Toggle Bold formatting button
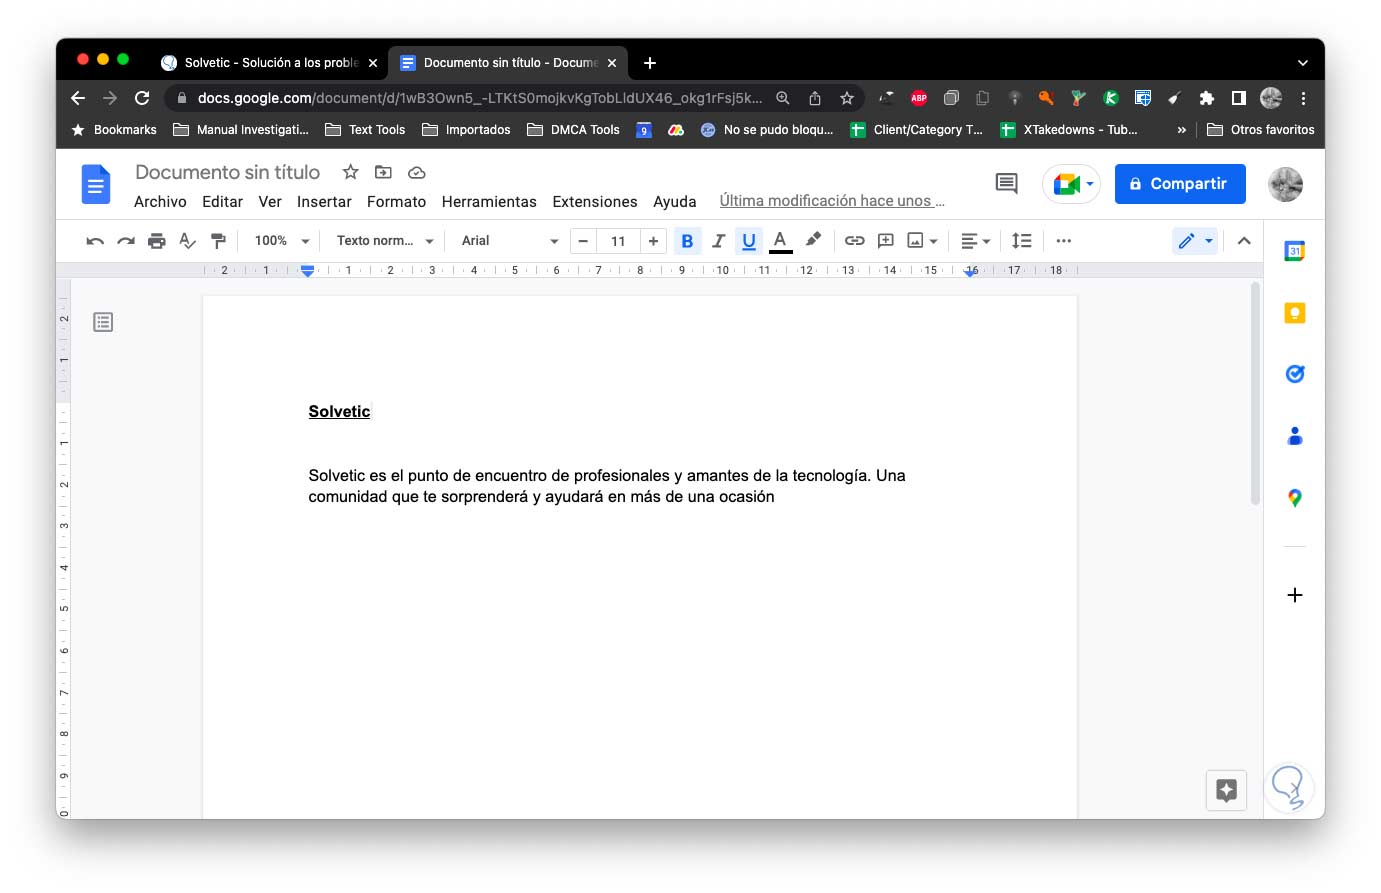Viewport: 1381px width, 893px height. 687,241
